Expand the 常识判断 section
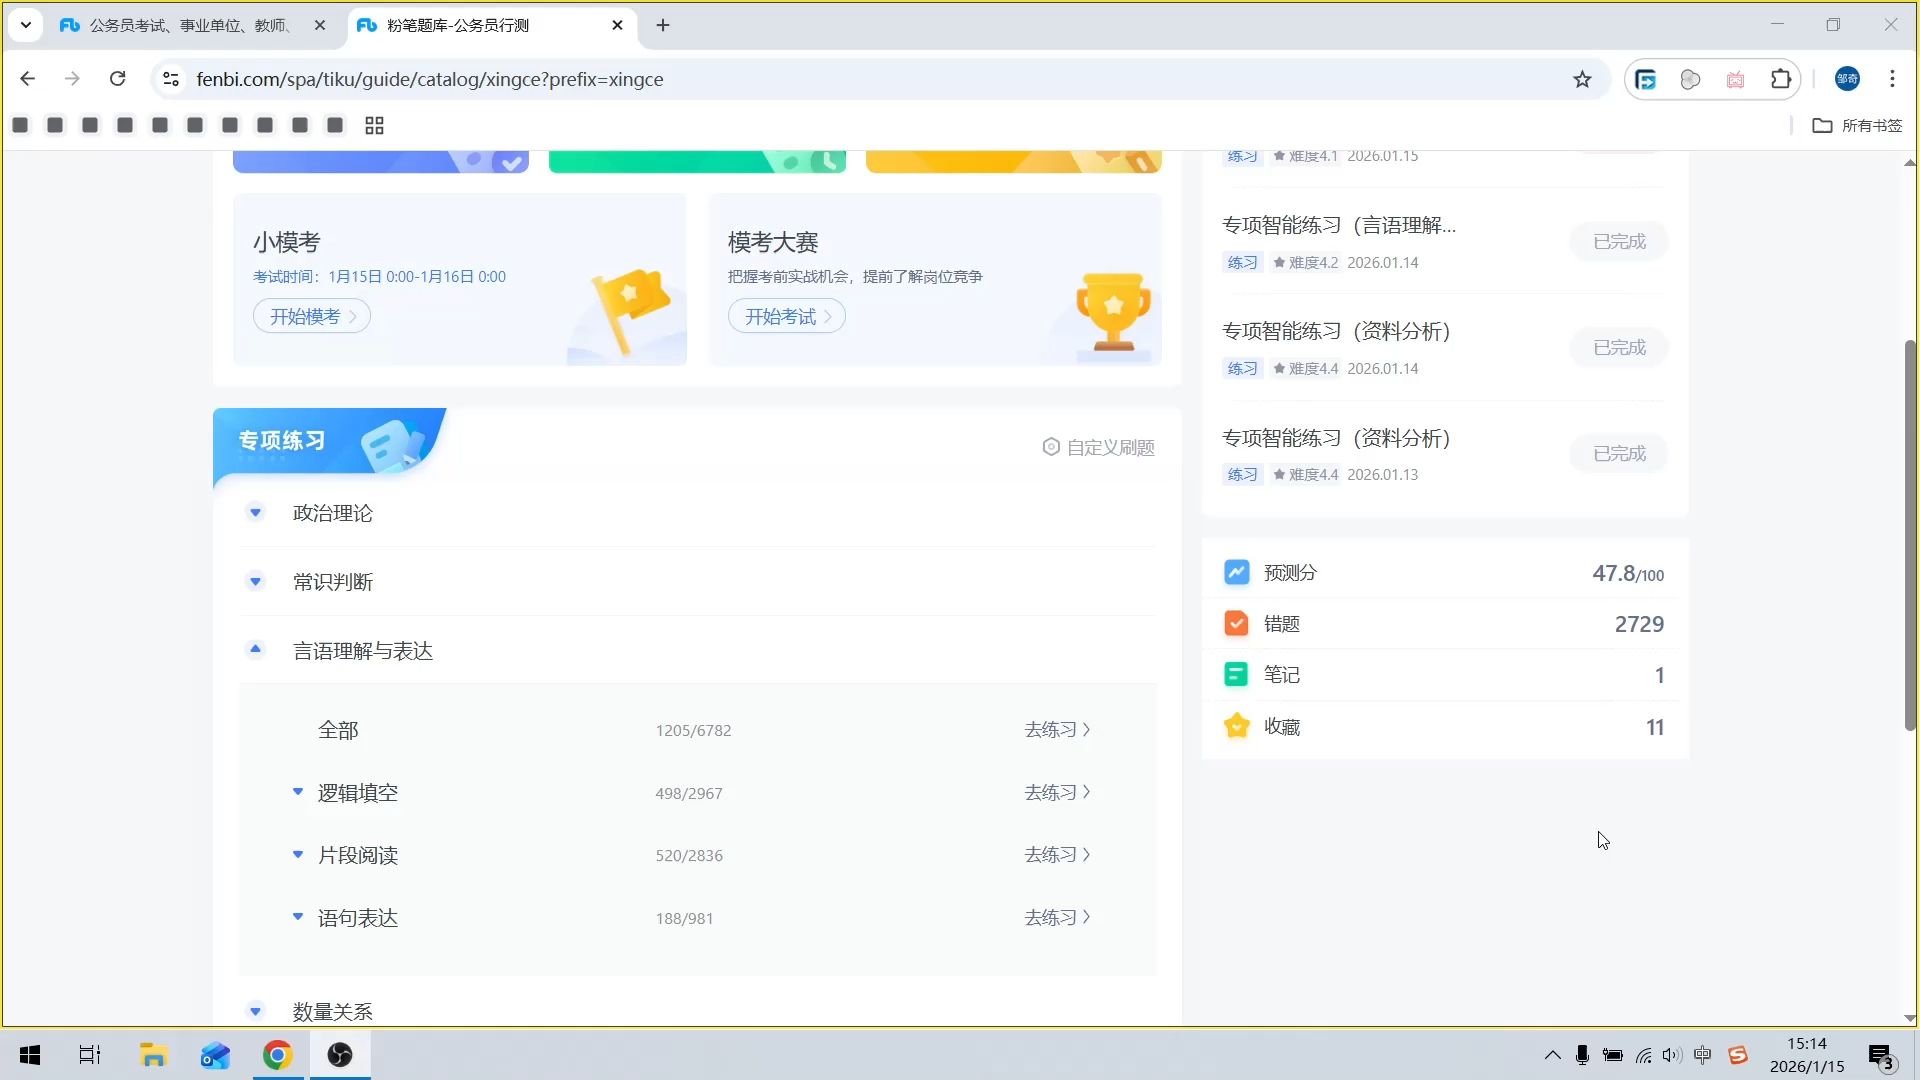1920x1080 pixels. (255, 581)
